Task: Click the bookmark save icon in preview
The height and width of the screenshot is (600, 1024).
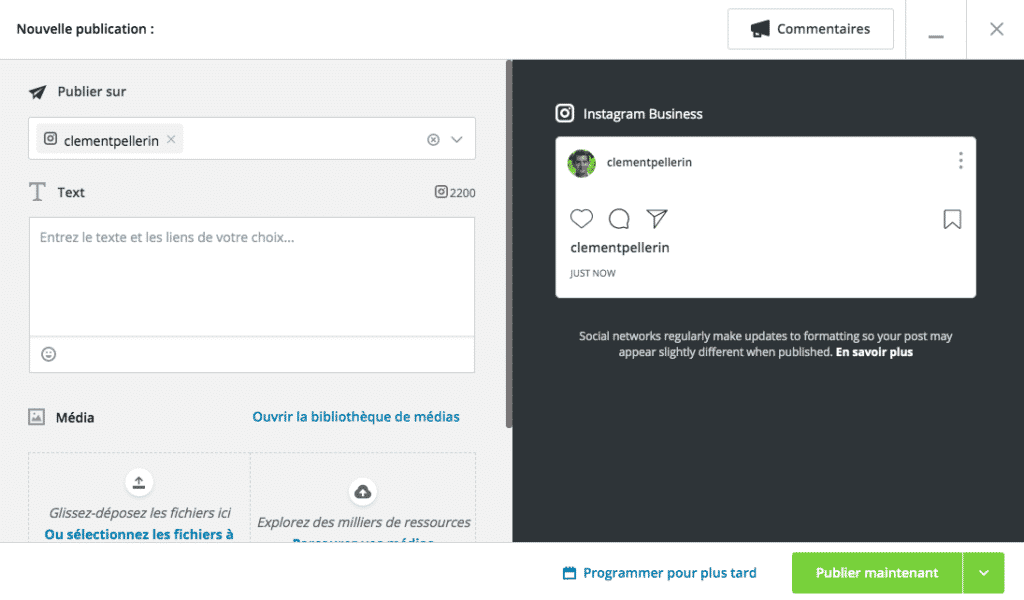Action: point(952,219)
